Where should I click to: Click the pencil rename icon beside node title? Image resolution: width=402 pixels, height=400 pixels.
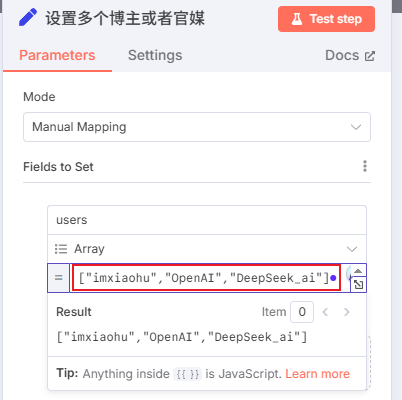(x=28, y=18)
